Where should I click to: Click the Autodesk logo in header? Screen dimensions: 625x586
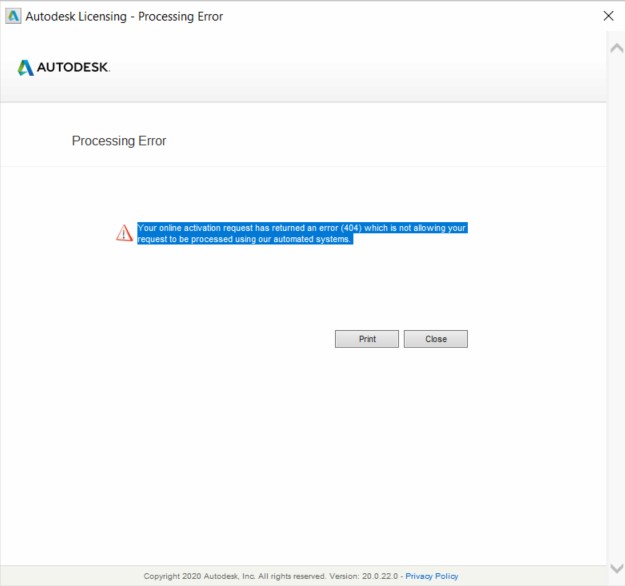[x=64, y=67]
